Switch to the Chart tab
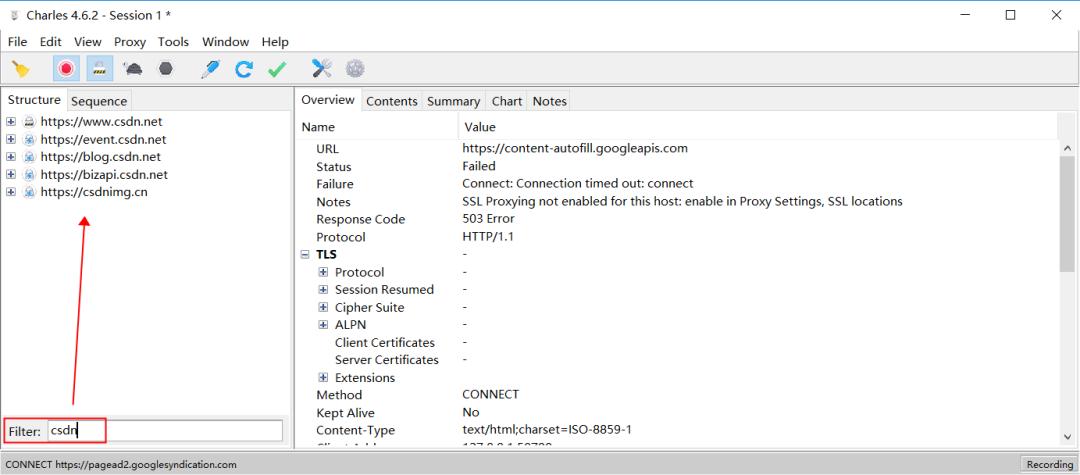The image size is (1080, 475). (x=506, y=101)
